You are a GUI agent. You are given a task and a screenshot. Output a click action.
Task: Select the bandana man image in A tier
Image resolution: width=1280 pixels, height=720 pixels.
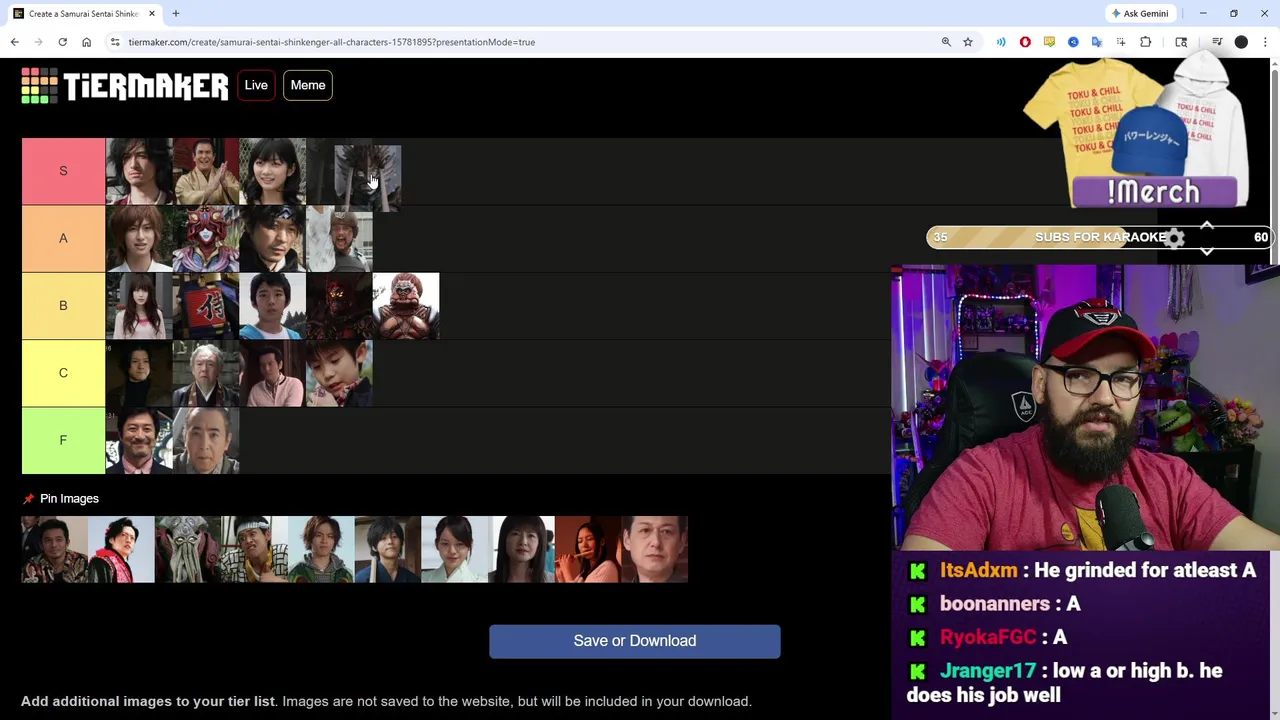click(272, 239)
